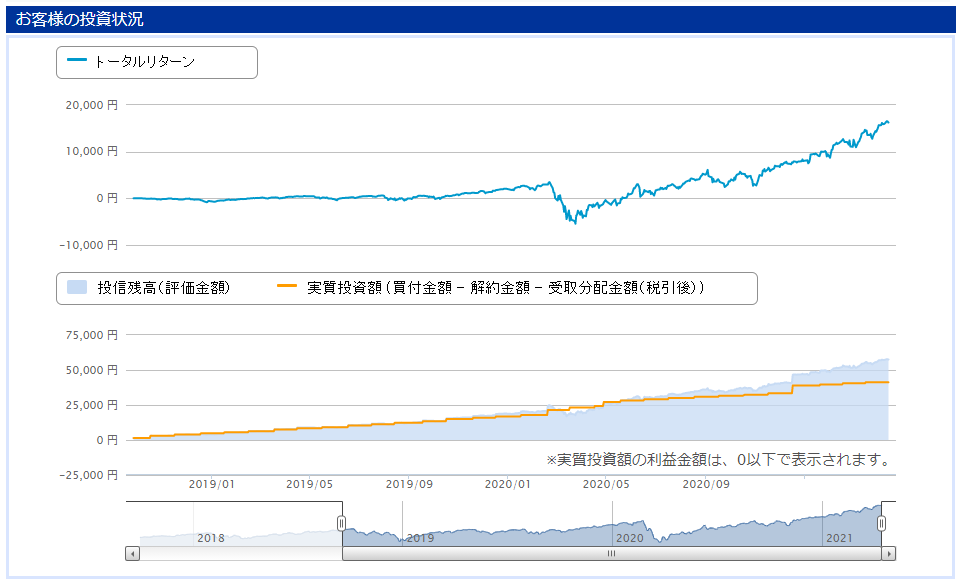This screenshot has width=962, height=580.
Task: Click the light blue 投信残高 legend swatch
Action: 77,287
